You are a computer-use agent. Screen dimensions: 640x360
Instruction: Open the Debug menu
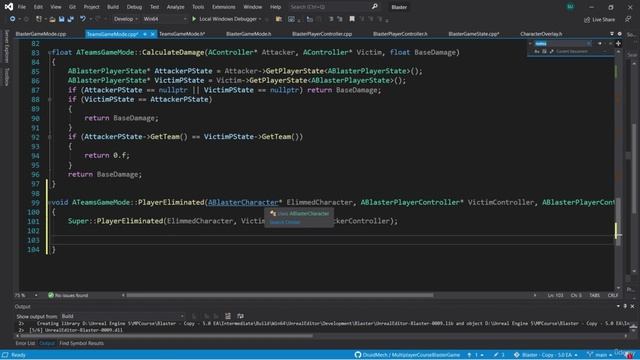click(x=134, y=7)
